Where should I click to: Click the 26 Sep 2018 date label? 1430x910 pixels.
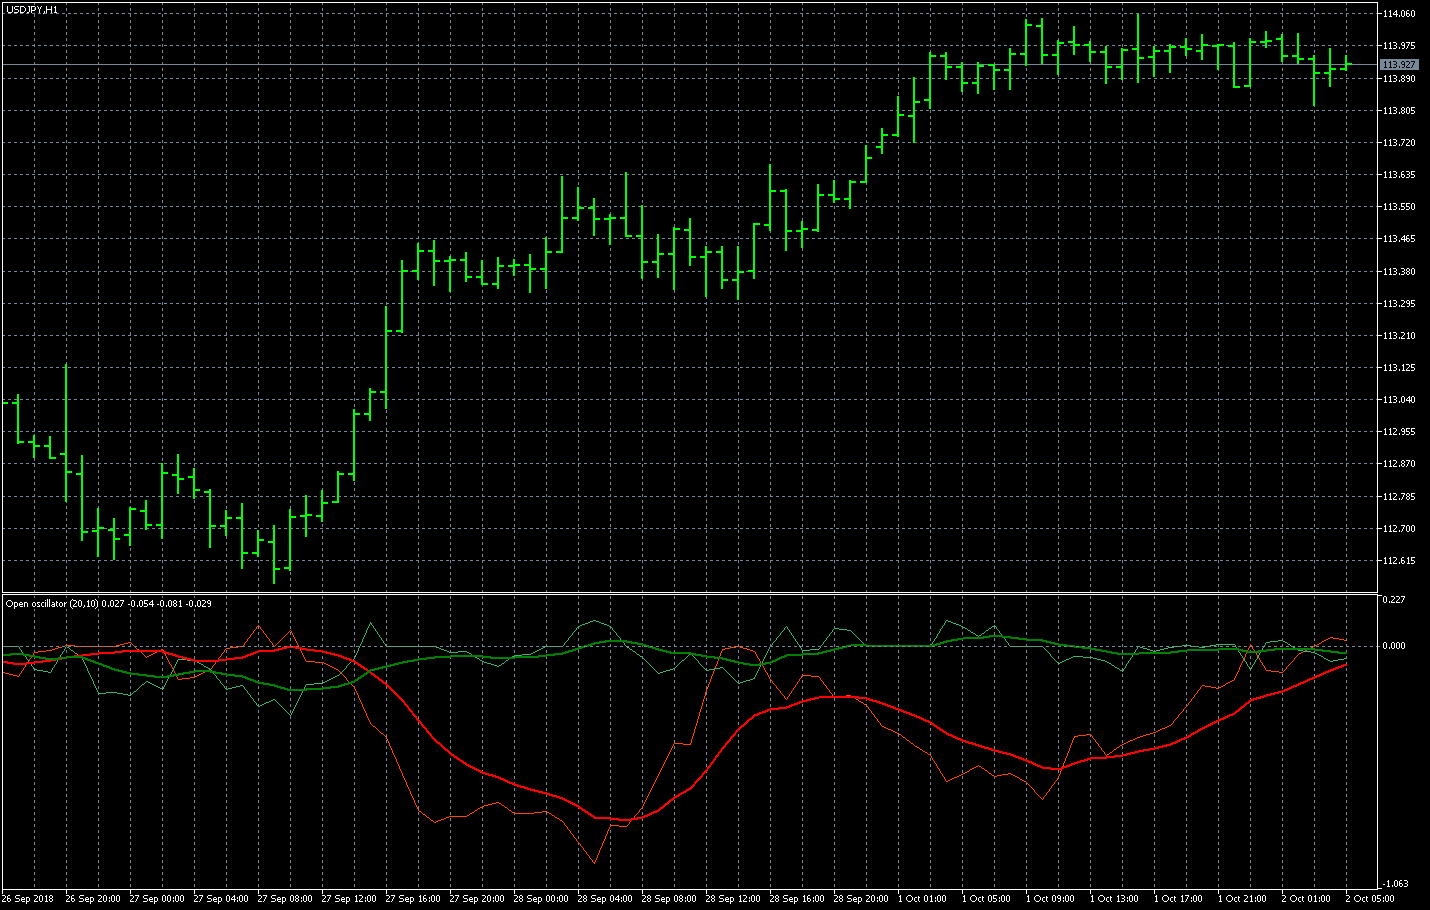point(29,899)
